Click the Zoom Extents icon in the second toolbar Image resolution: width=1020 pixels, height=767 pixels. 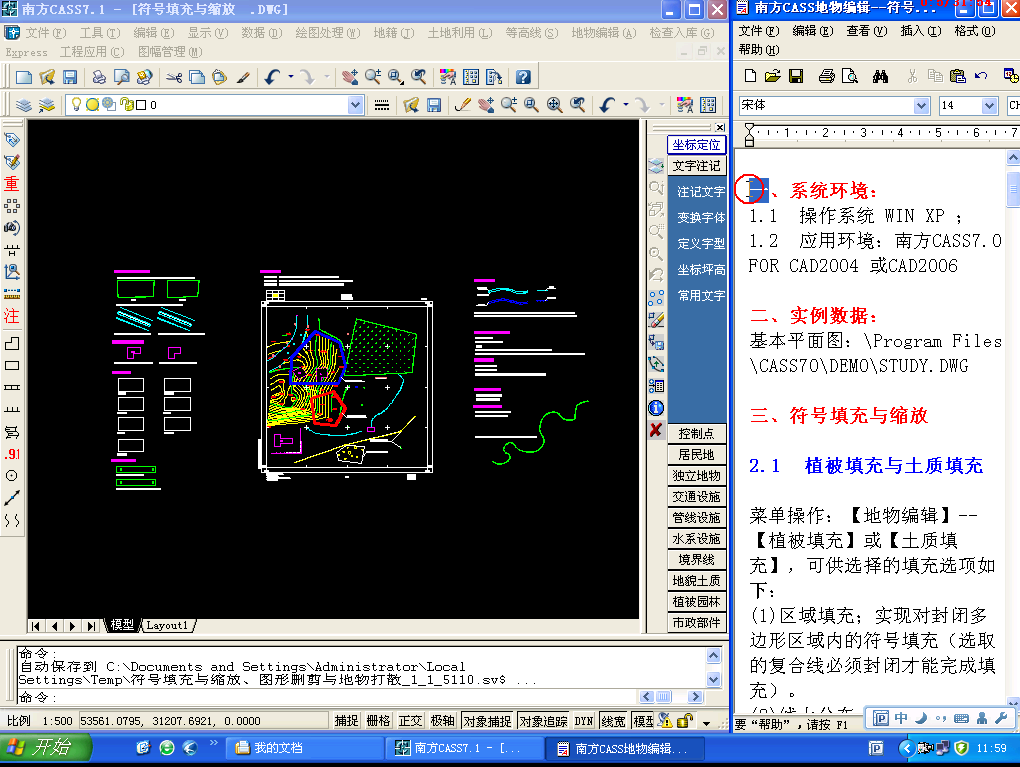click(x=554, y=105)
